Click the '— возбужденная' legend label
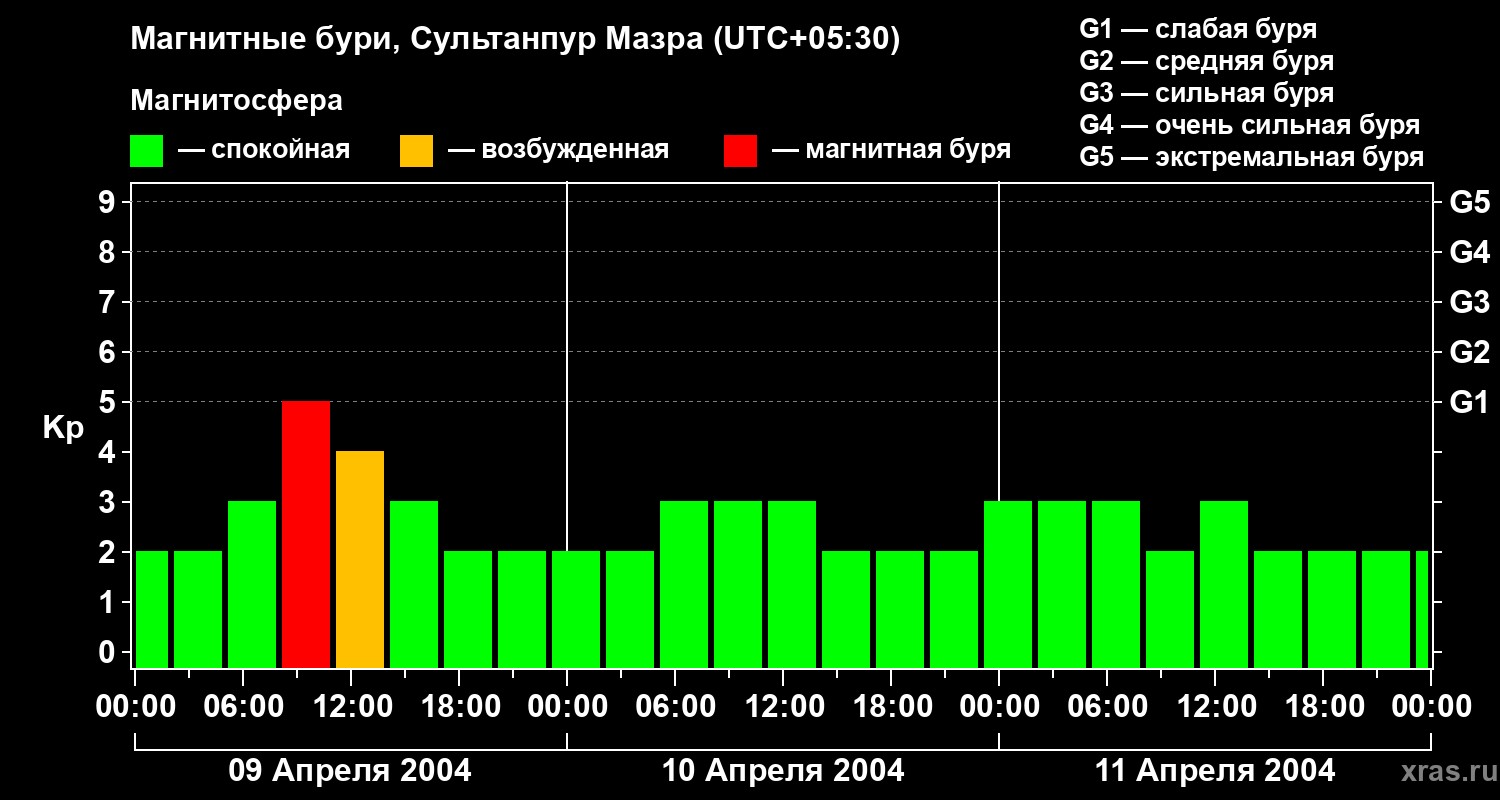Viewport: 1500px width, 800px height. coord(558,150)
